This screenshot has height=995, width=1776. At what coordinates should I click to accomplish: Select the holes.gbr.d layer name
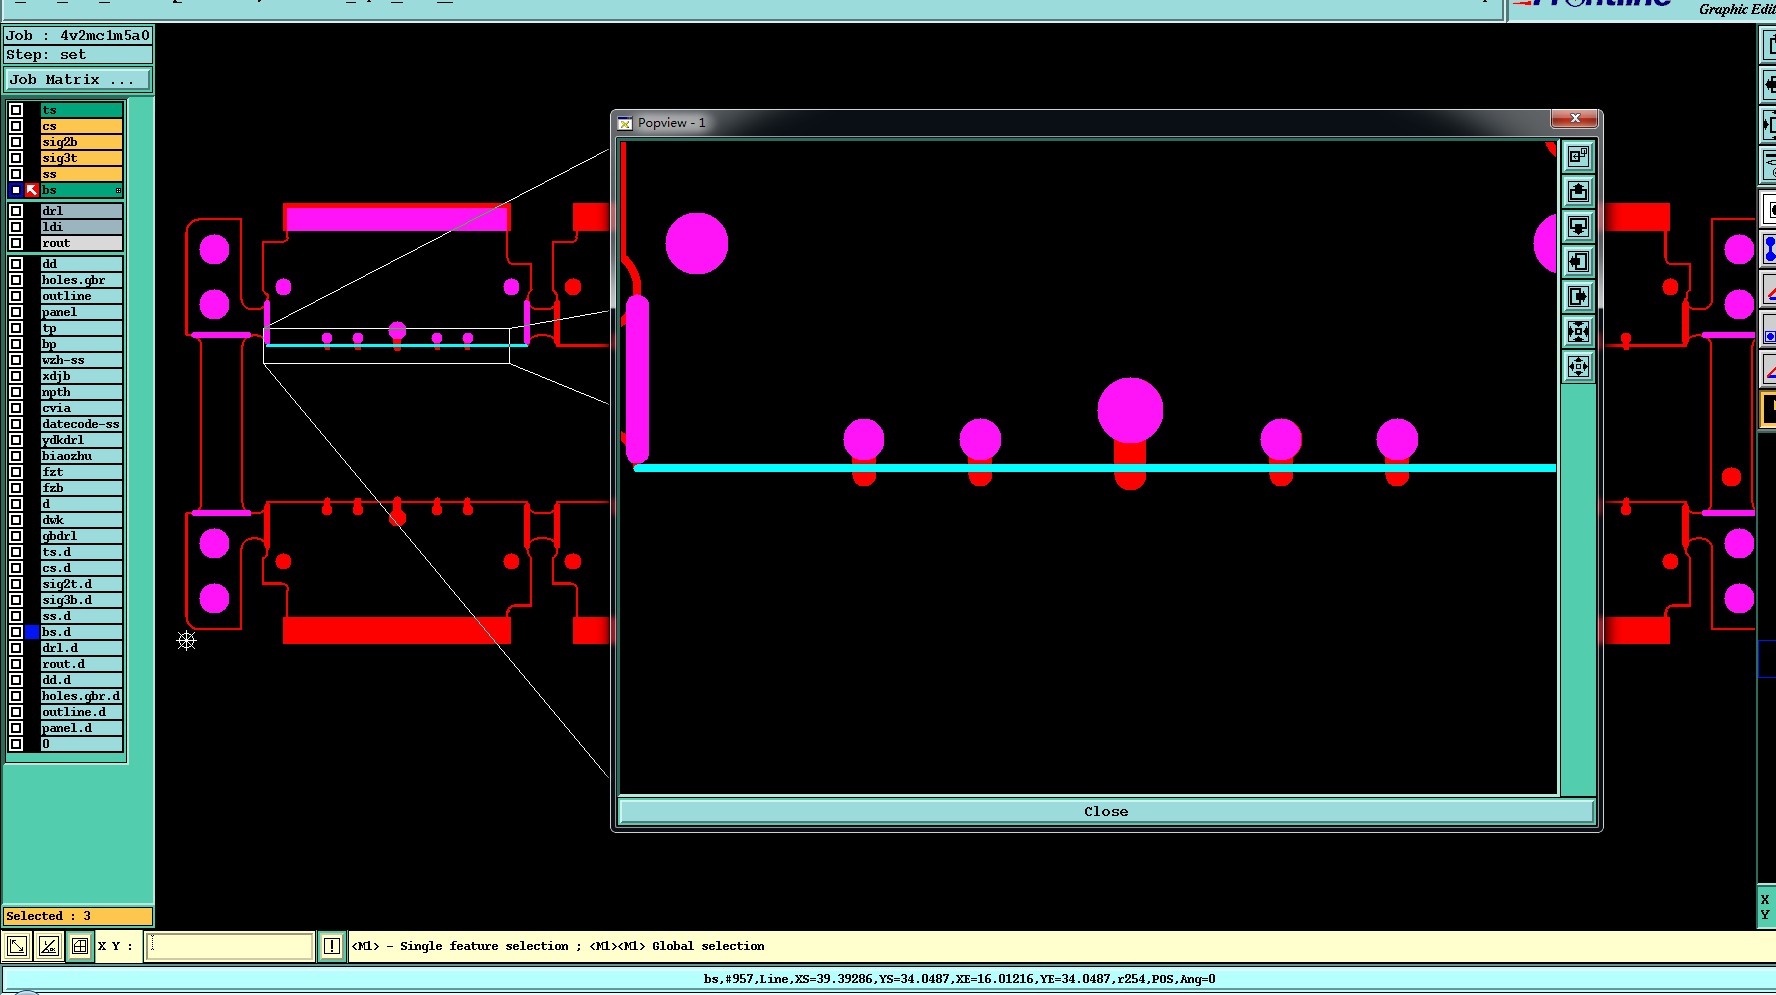click(81, 696)
